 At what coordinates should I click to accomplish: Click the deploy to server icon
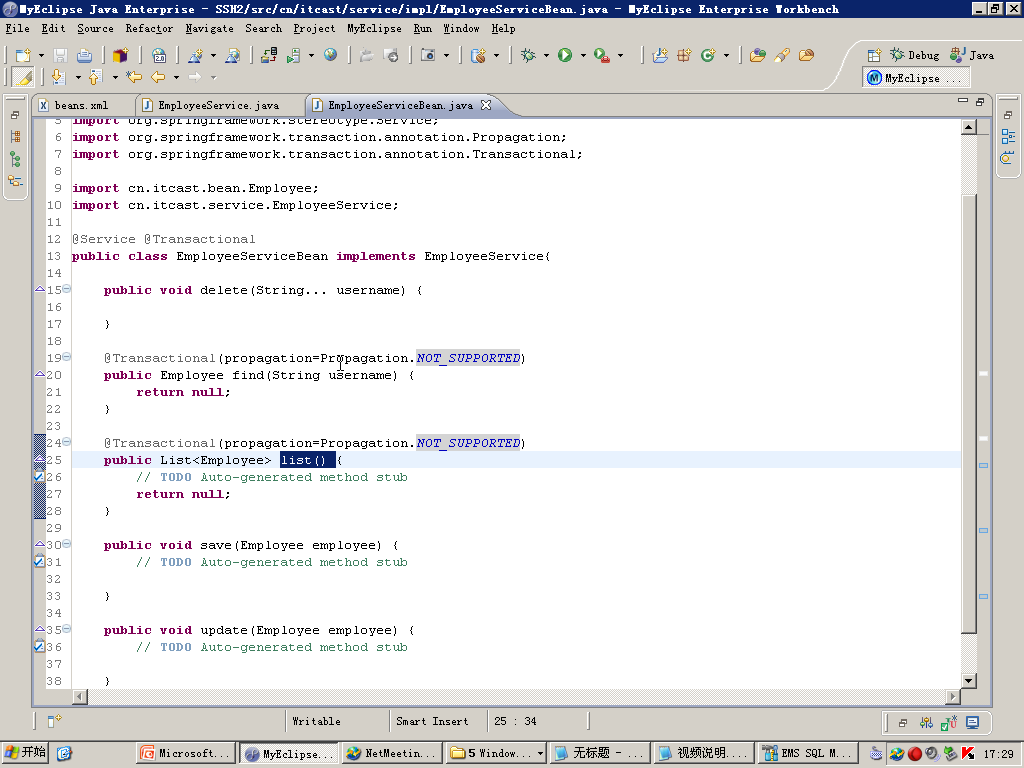[x=268, y=56]
